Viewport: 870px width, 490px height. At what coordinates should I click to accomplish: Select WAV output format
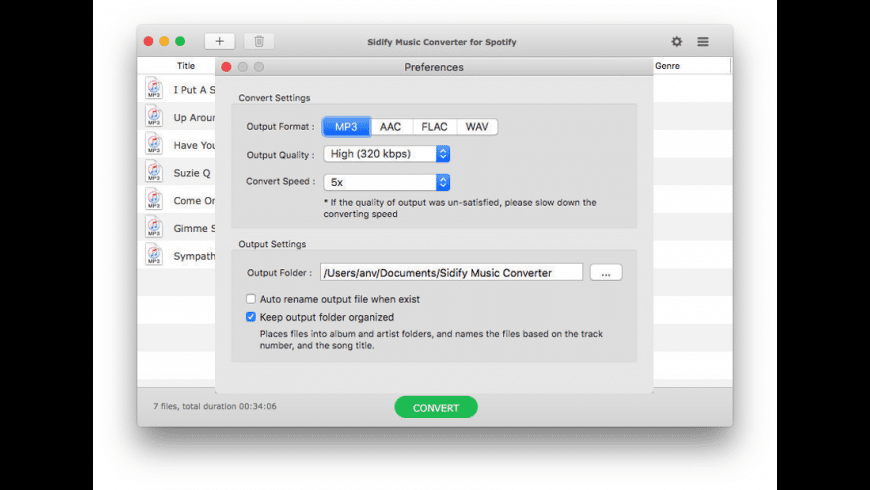[477, 127]
